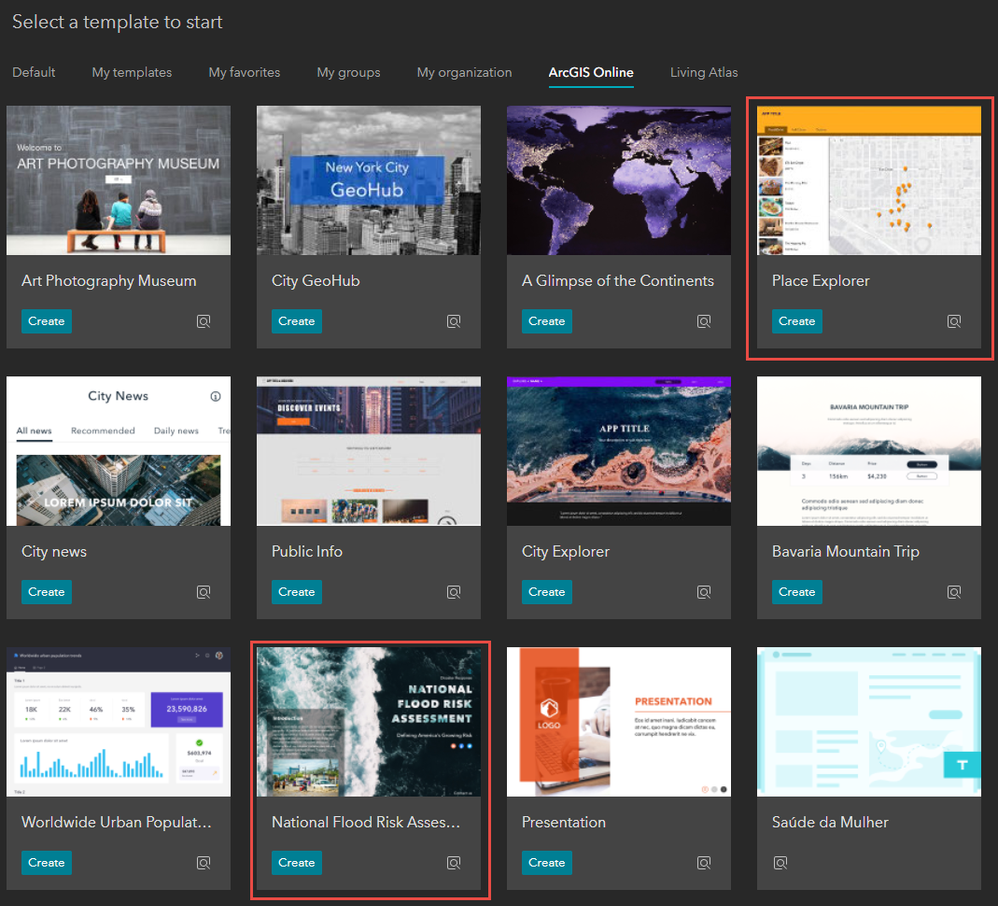Open the My templates tab

coord(132,73)
